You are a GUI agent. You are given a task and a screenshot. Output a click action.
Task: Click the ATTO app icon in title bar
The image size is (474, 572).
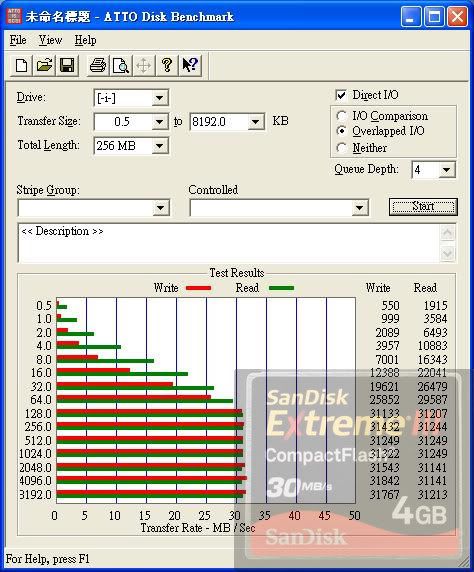14,16
